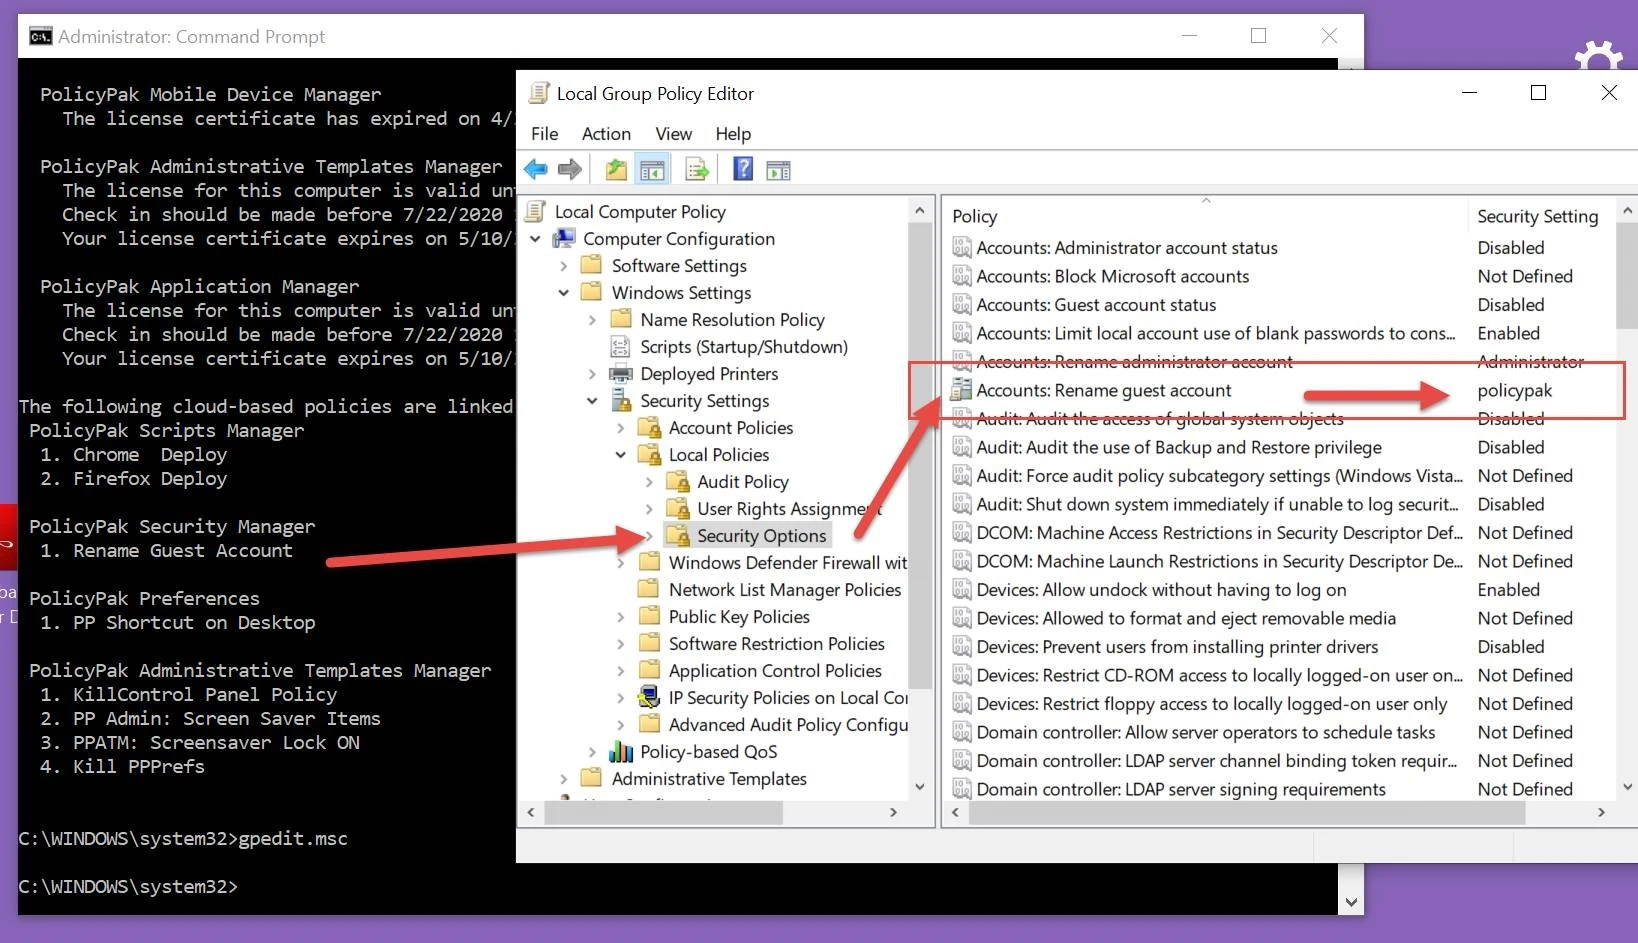Open Help via the question mark icon
The width and height of the screenshot is (1638, 943).
tap(743, 170)
